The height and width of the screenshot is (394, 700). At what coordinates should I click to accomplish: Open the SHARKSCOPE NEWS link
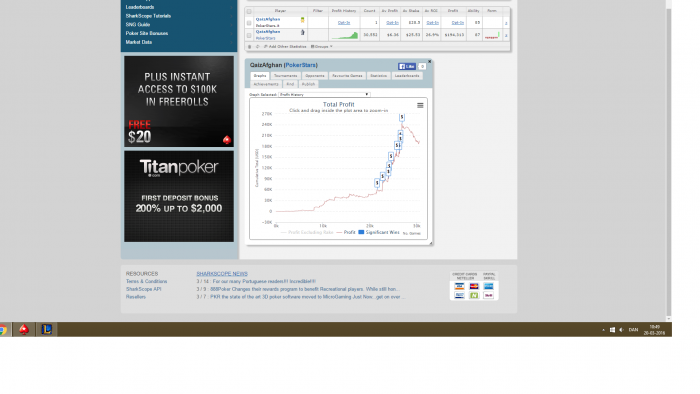point(222,274)
